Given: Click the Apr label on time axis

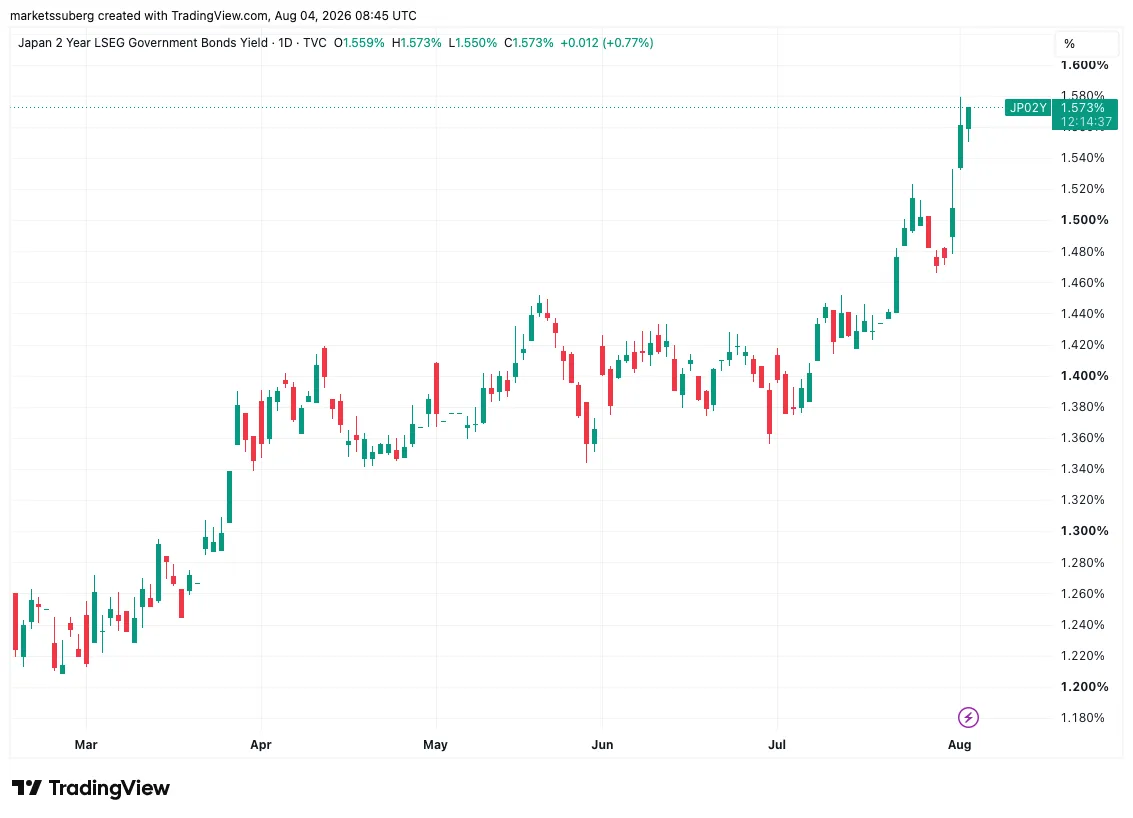Looking at the screenshot, I should coord(261,744).
